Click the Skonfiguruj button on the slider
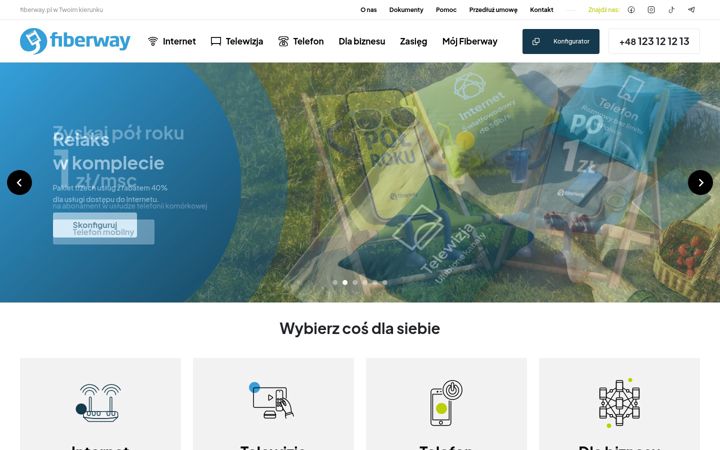Viewport: 720px width, 450px height. pos(95,225)
